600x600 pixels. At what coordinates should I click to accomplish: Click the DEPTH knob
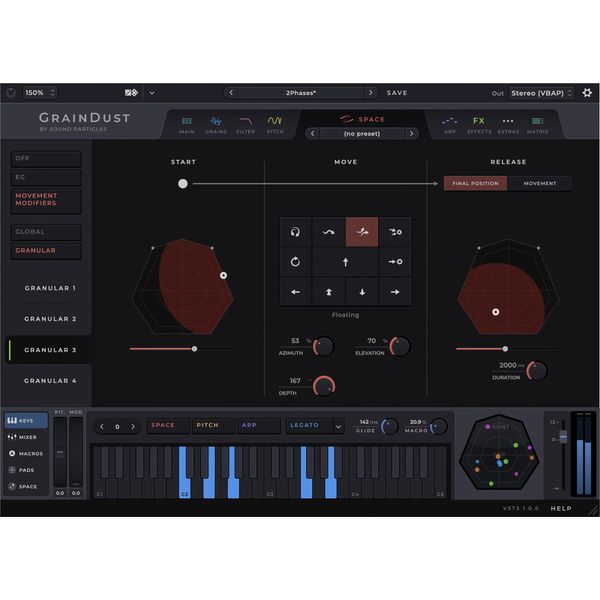tap(324, 386)
